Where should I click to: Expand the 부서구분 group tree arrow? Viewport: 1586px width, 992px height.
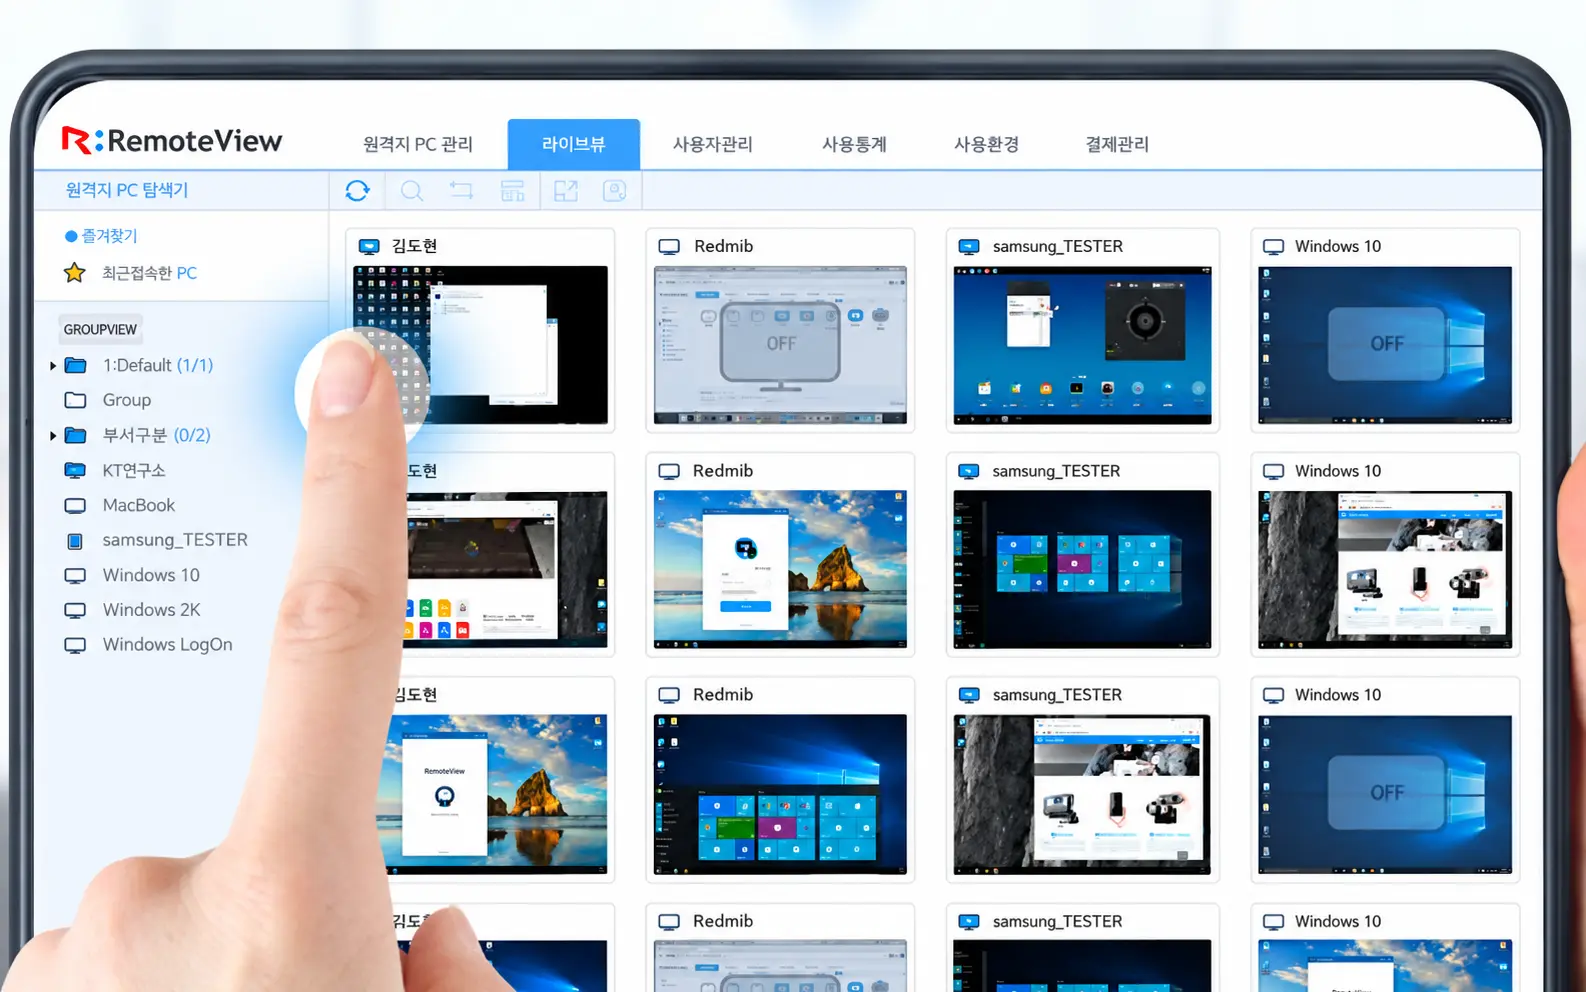point(53,436)
